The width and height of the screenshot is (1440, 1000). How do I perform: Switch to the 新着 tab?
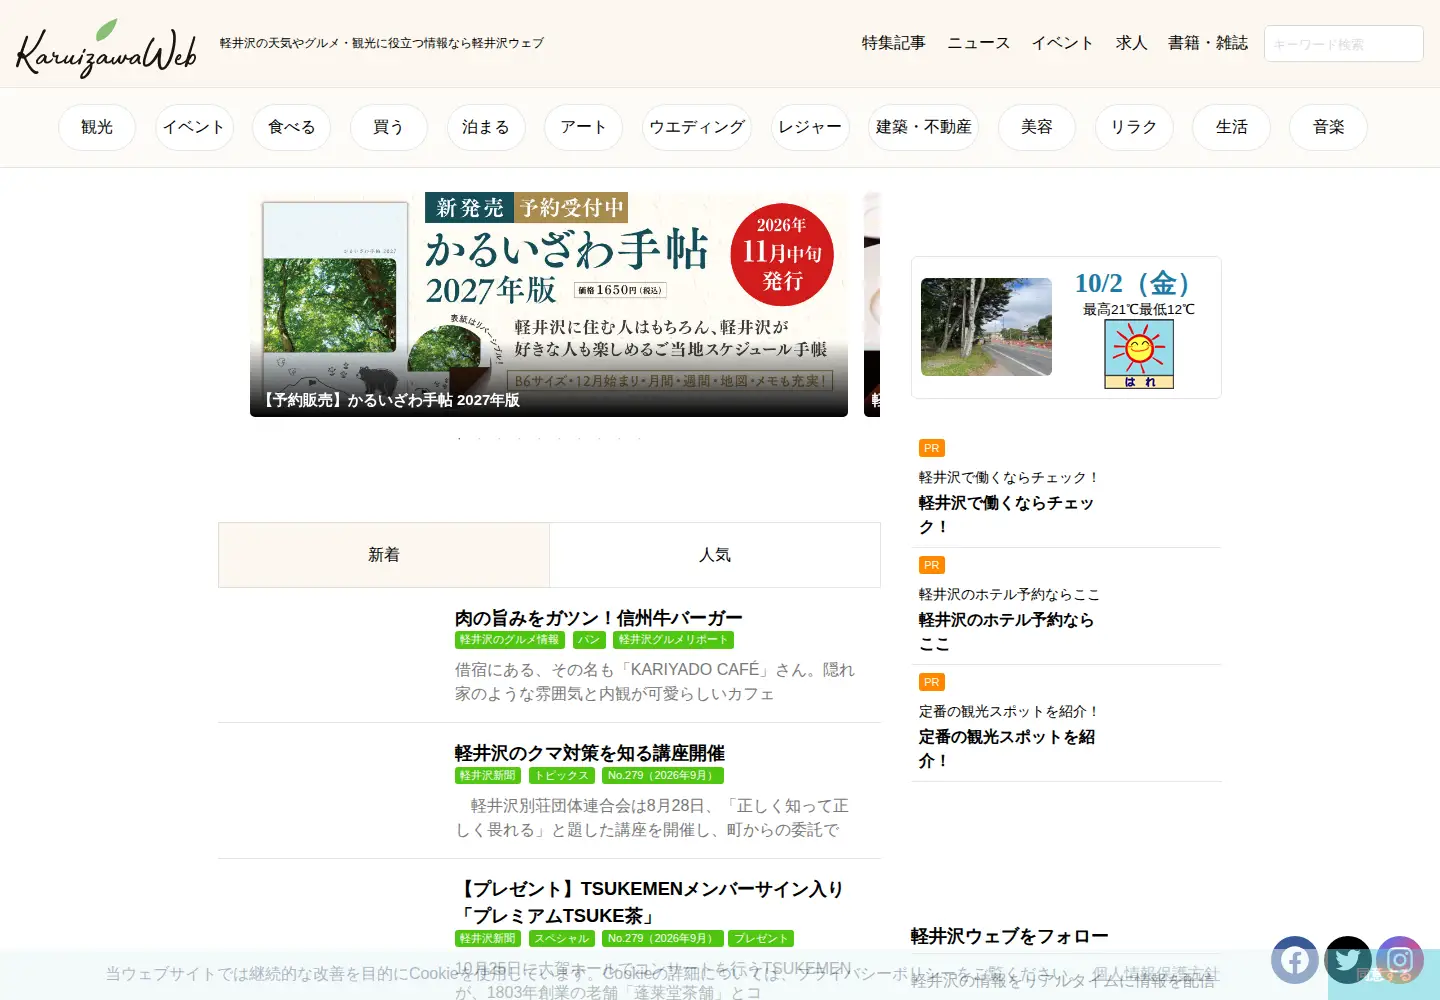pyautogui.click(x=384, y=554)
